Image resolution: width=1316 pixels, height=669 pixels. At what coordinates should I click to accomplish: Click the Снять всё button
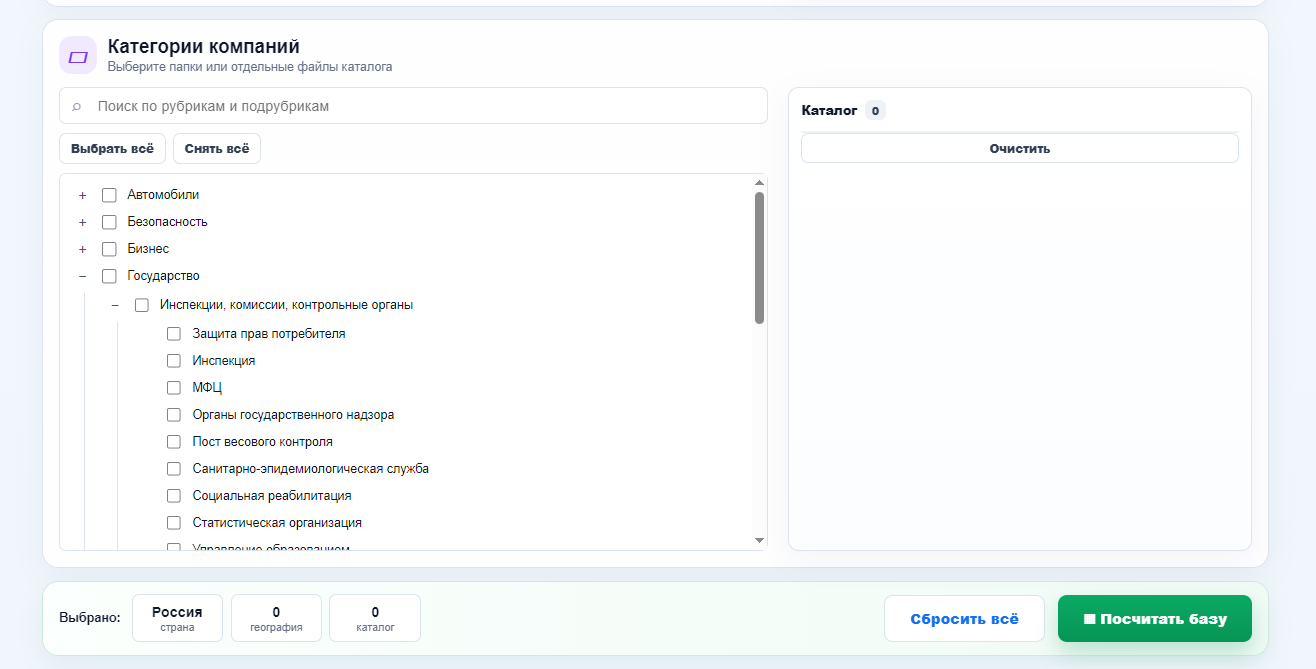[x=217, y=148]
